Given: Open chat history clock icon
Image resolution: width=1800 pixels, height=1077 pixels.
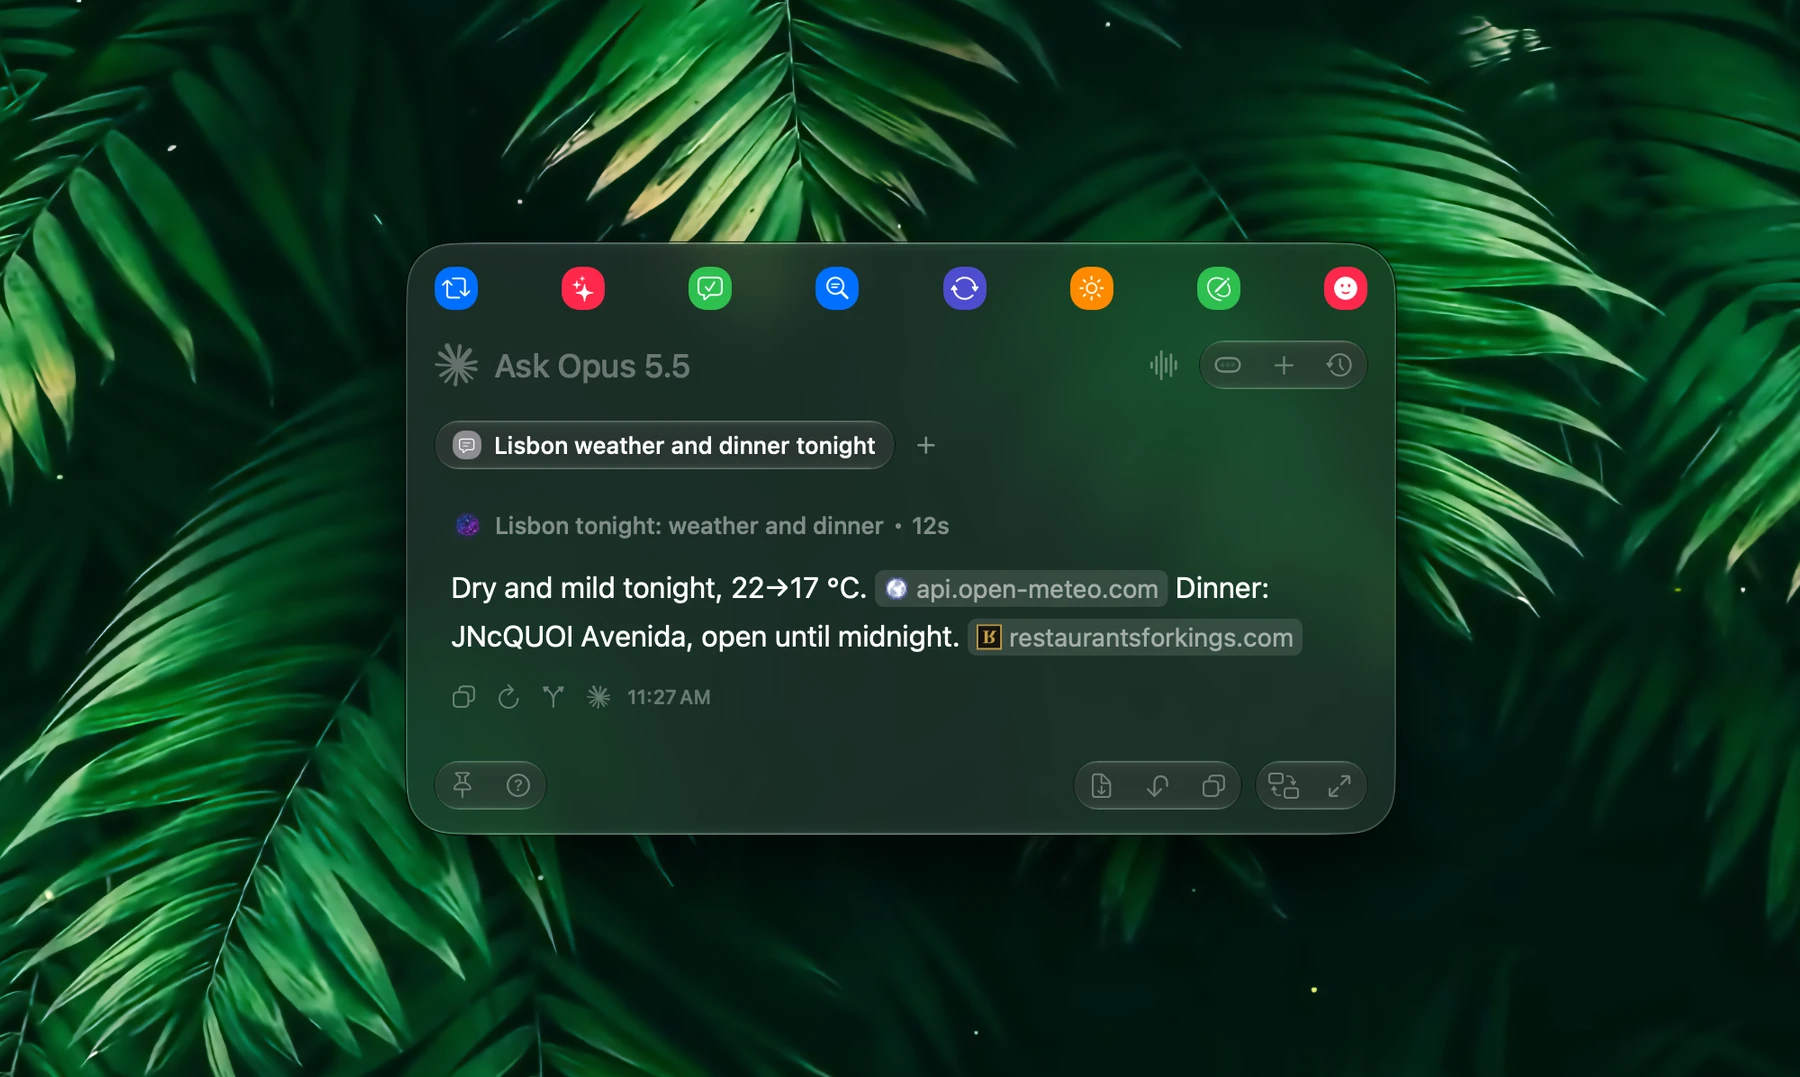Looking at the screenshot, I should [x=1339, y=365].
